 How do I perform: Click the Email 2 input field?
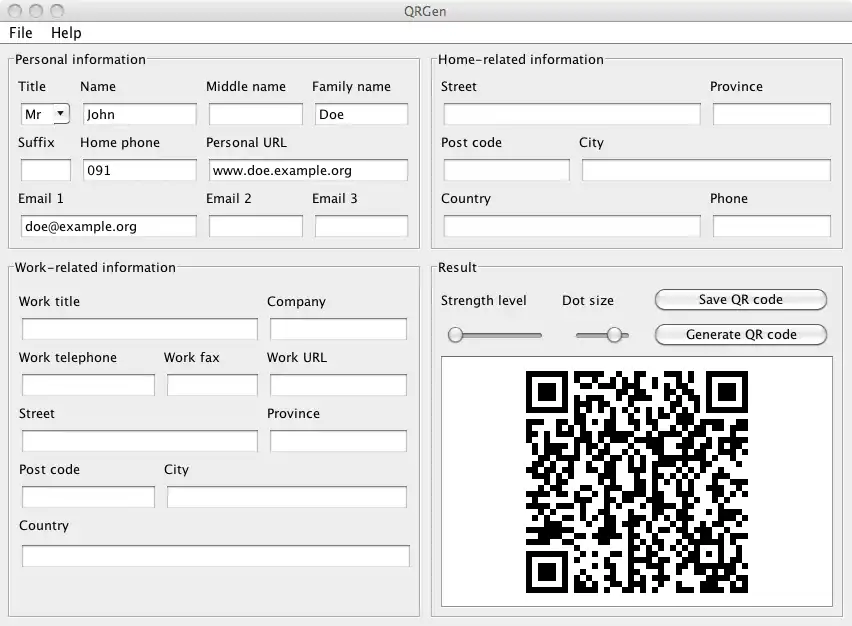[255, 226]
